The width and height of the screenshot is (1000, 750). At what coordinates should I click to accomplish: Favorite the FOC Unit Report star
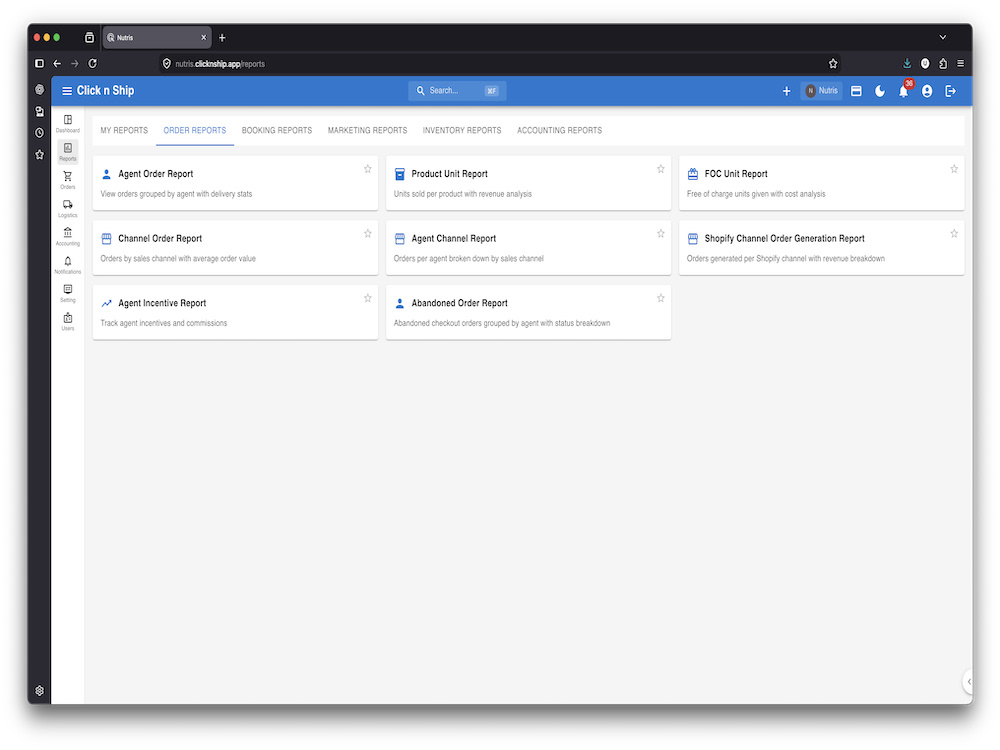[954, 169]
